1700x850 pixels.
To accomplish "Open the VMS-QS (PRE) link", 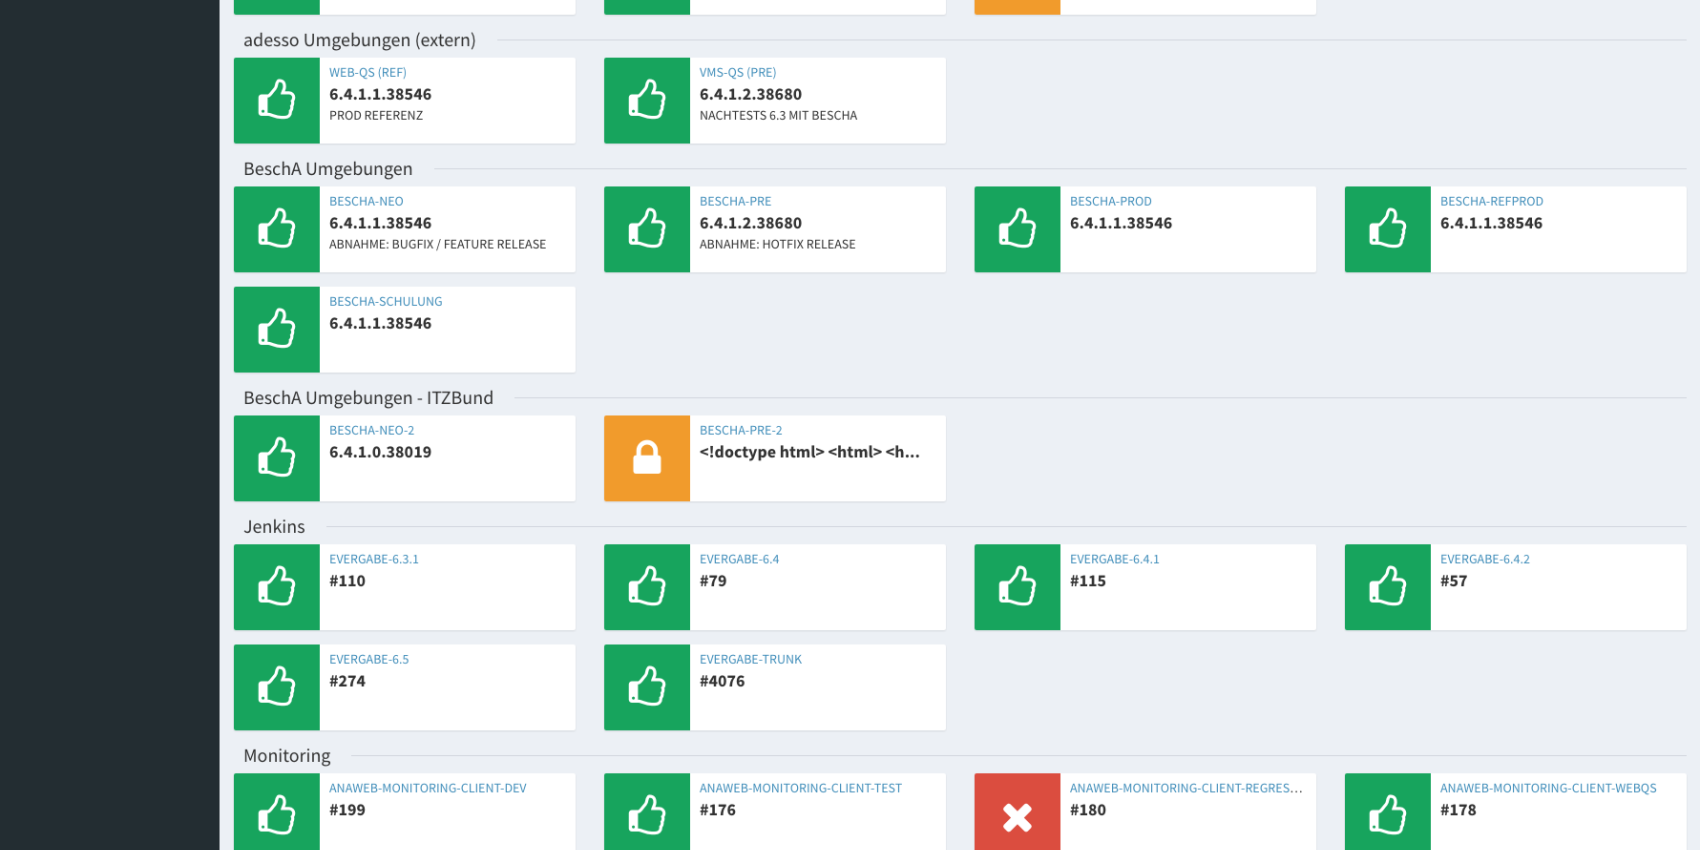I will coord(738,73).
